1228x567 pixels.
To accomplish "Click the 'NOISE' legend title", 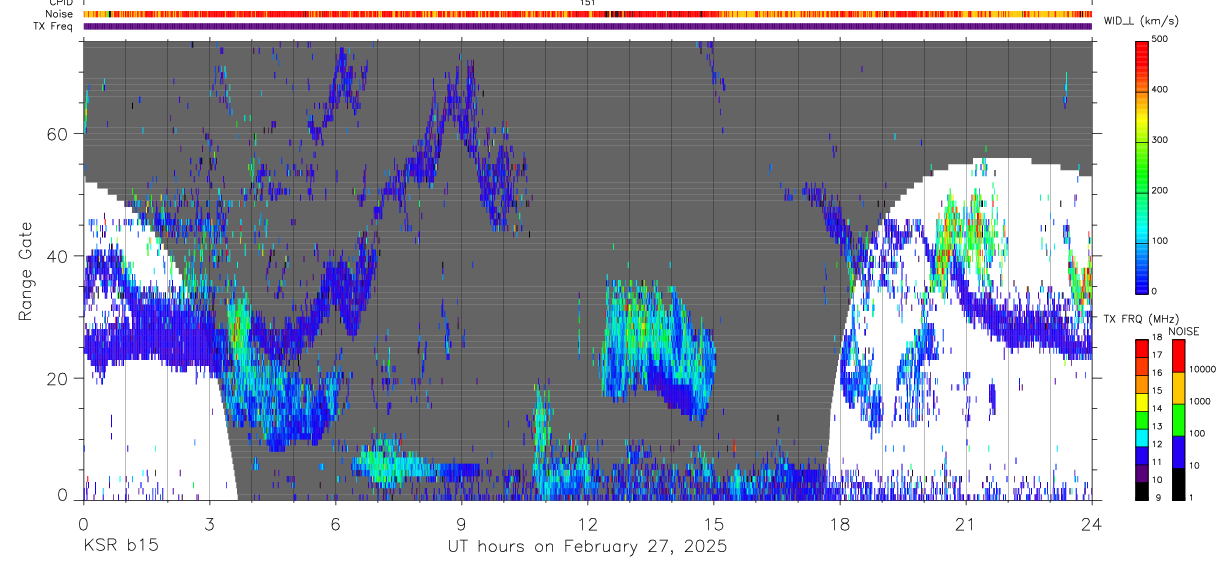I will click(1183, 331).
